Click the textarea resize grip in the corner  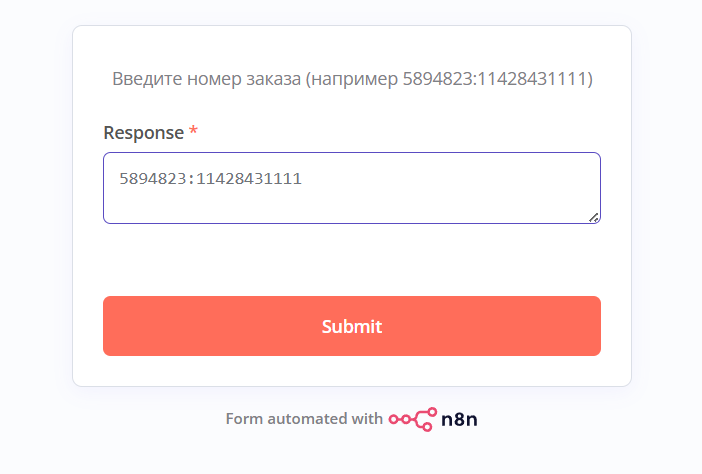coord(594,218)
